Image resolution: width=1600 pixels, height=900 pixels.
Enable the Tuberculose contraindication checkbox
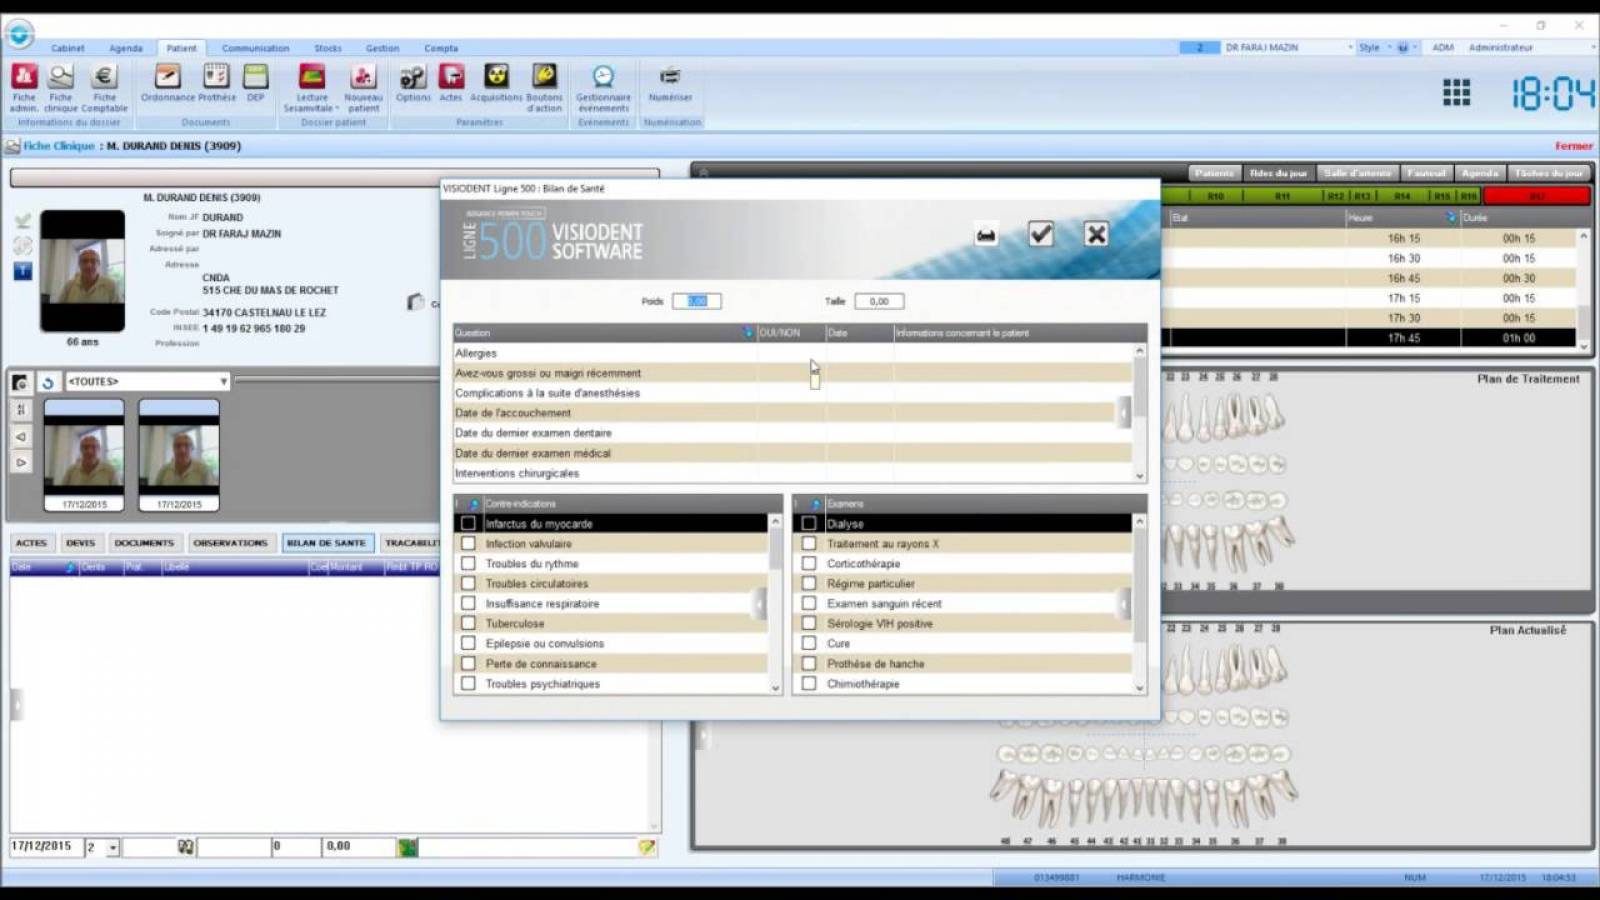click(468, 623)
